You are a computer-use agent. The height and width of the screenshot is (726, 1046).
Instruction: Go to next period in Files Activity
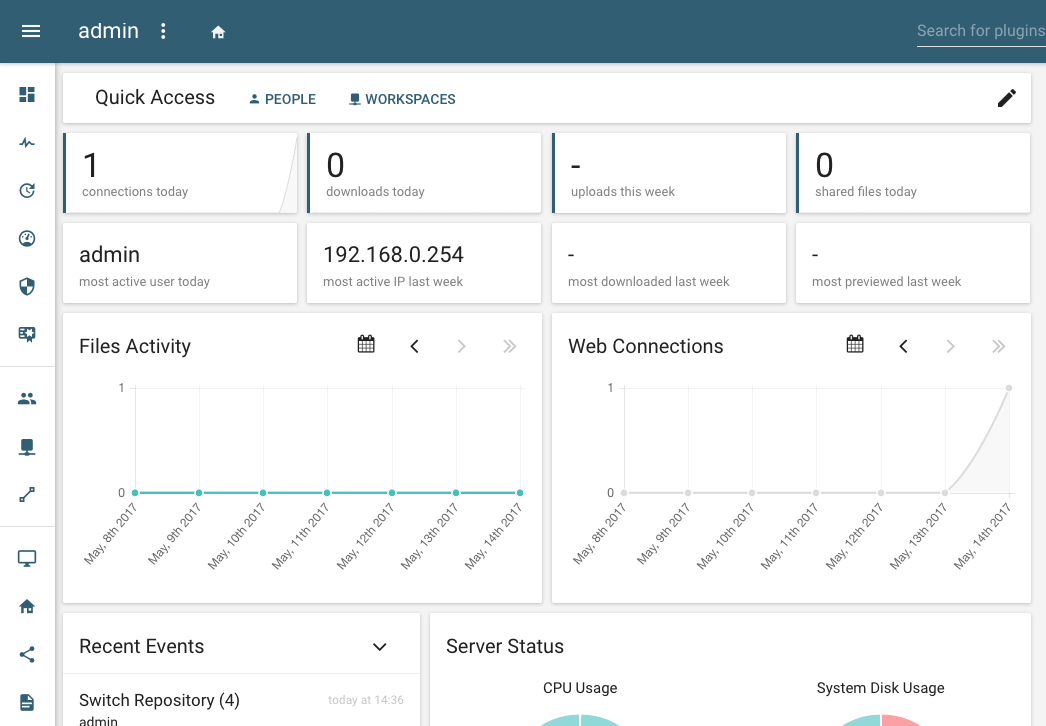[x=462, y=346]
